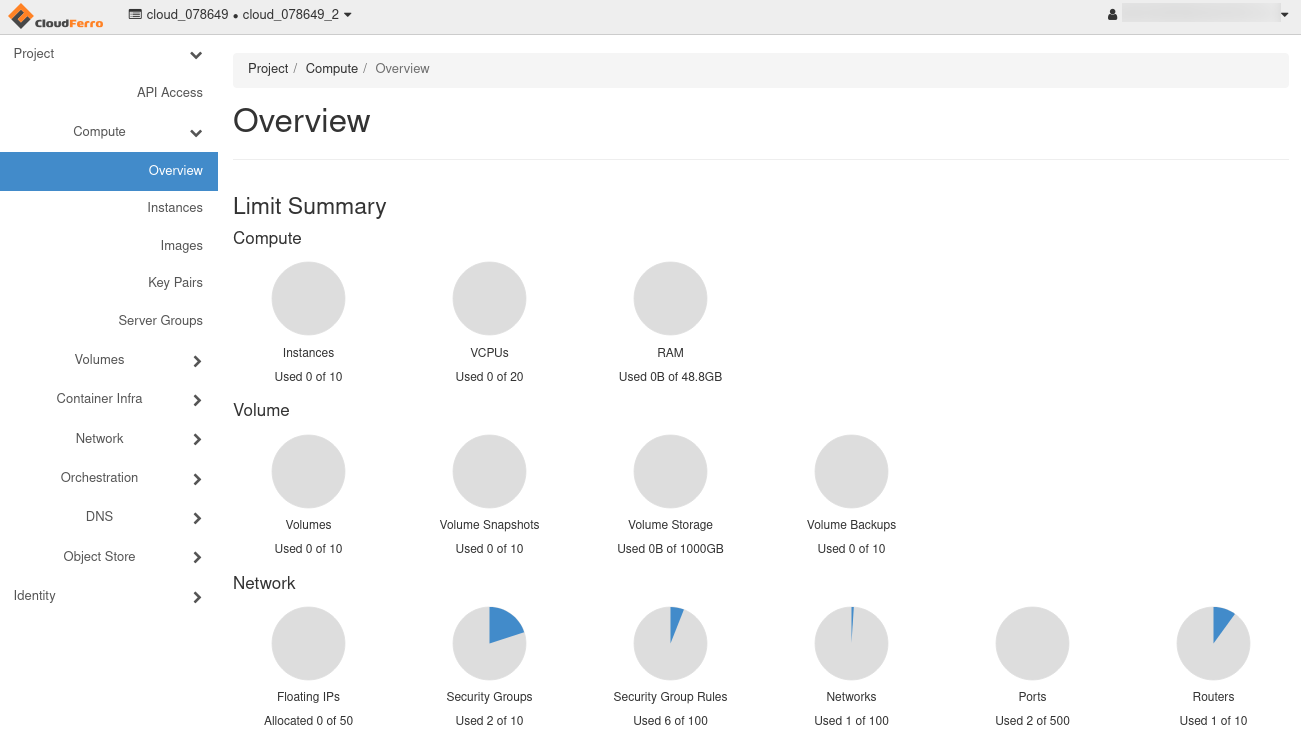Click the Compute breadcrumb link

(x=332, y=69)
